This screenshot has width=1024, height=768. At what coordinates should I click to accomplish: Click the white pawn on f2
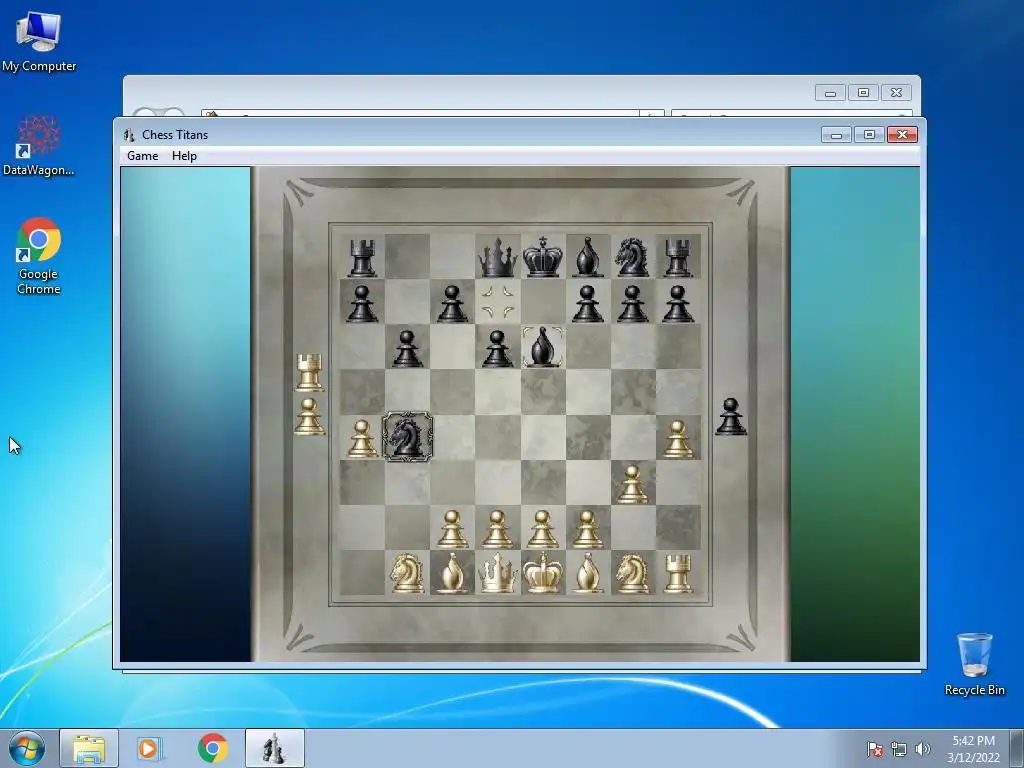point(588,528)
